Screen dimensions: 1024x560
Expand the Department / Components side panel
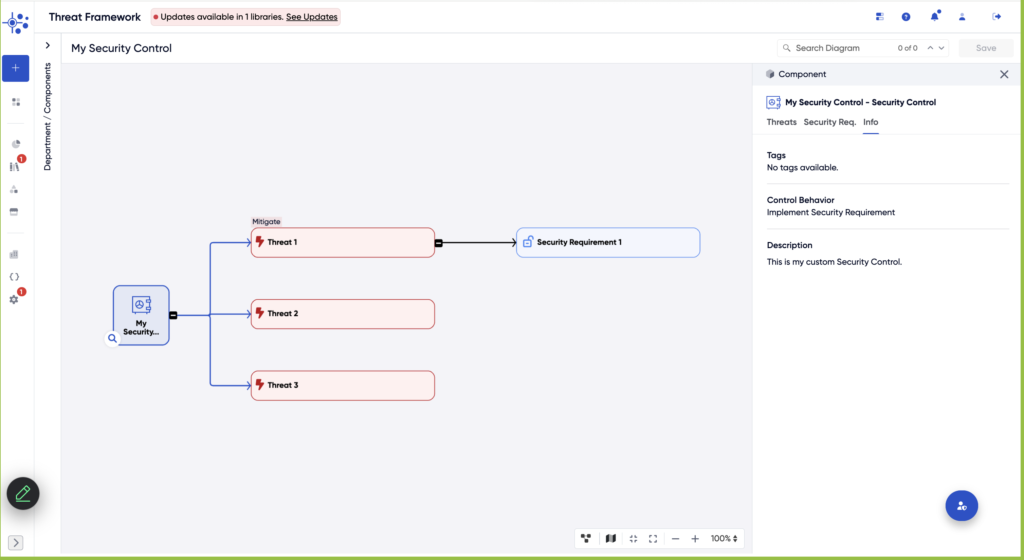pos(47,46)
